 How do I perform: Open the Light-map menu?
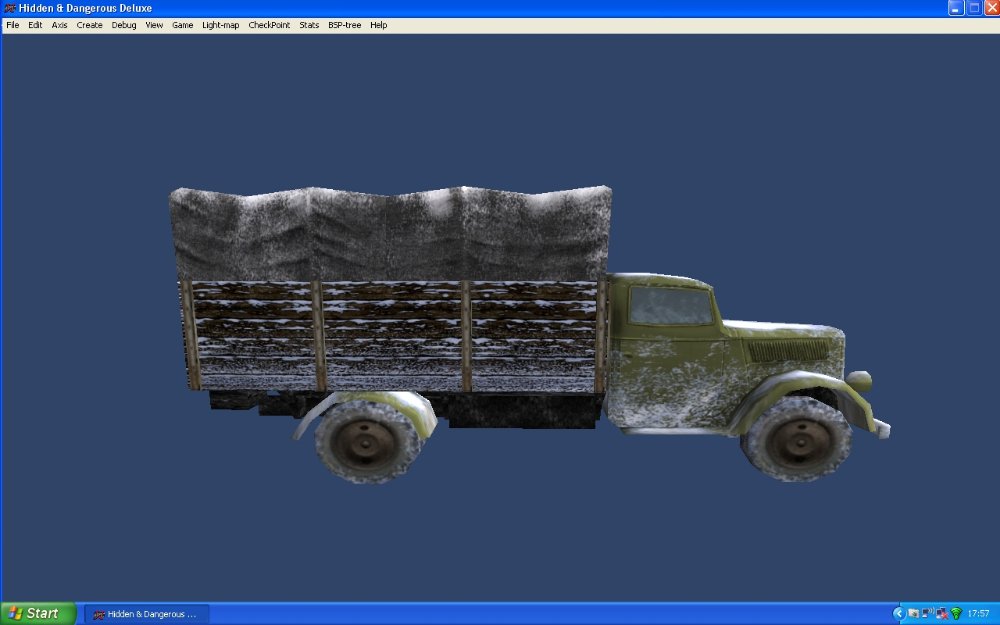pos(219,25)
